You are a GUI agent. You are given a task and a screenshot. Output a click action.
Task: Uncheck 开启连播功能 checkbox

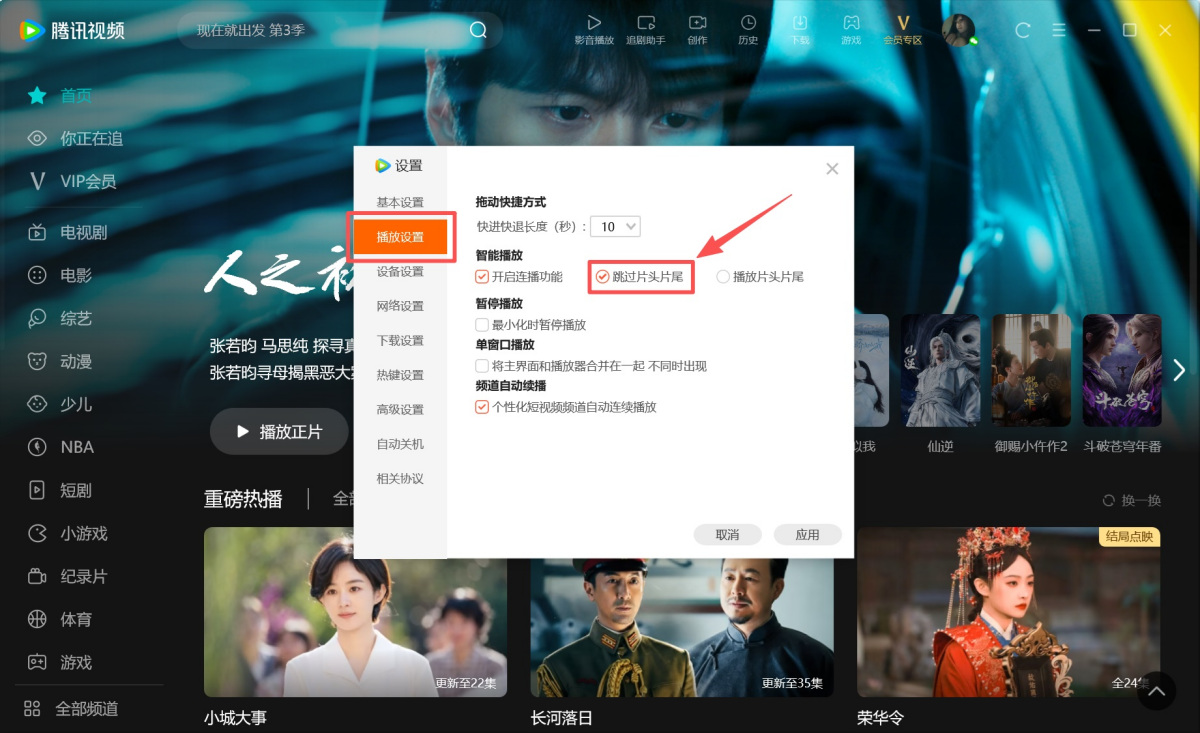click(482, 277)
